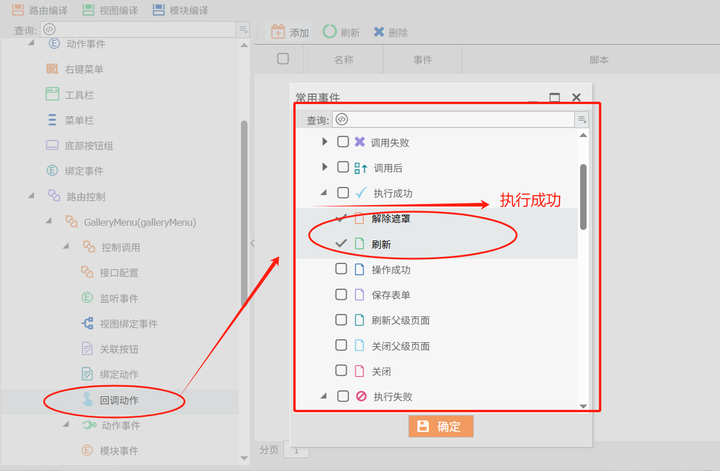720x471 pixels.
Task: Select the 路由控制 chain icon
Action: coord(54,196)
